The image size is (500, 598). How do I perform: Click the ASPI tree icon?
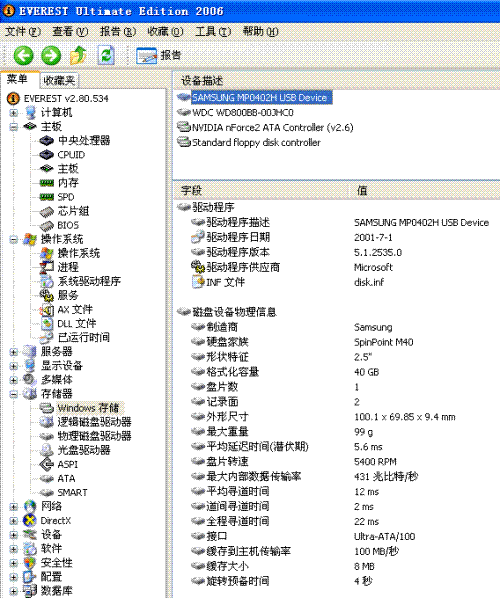pos(47,464)
